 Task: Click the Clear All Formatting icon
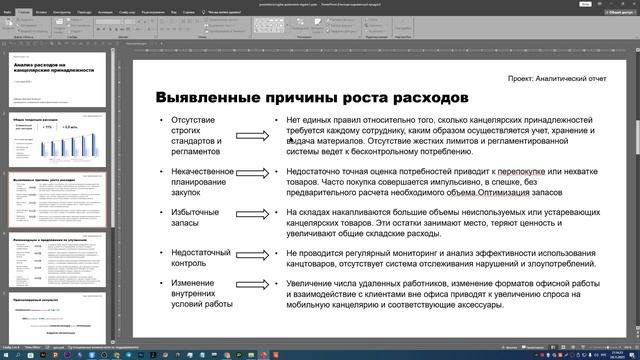pyautogui.click(x=153, y=22)
